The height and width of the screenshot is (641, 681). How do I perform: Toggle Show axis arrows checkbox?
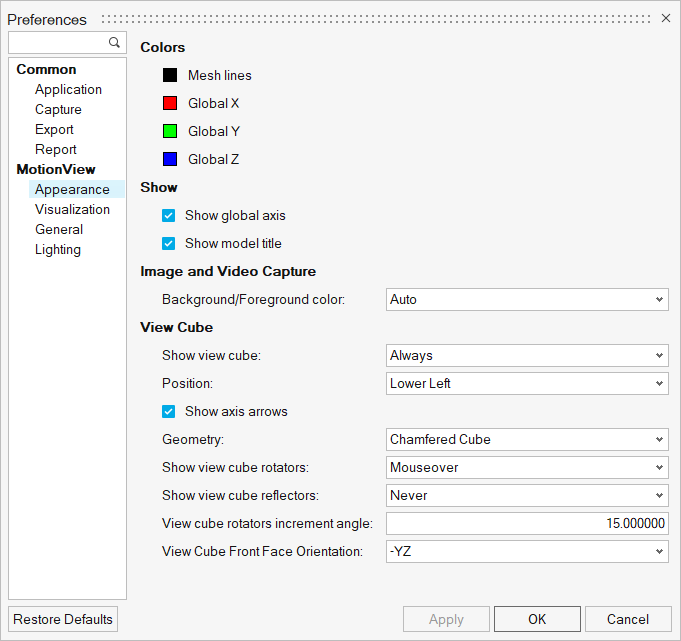(169, 411)
